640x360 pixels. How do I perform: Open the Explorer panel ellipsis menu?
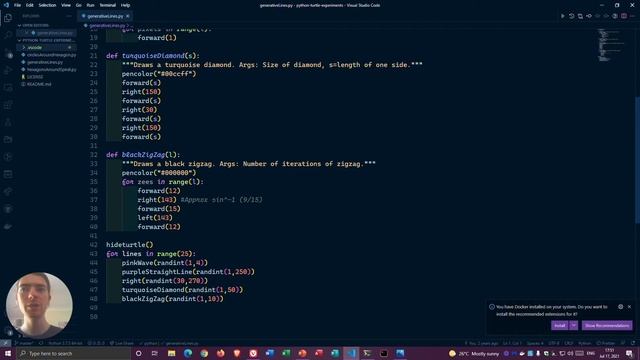pos(69,16)
